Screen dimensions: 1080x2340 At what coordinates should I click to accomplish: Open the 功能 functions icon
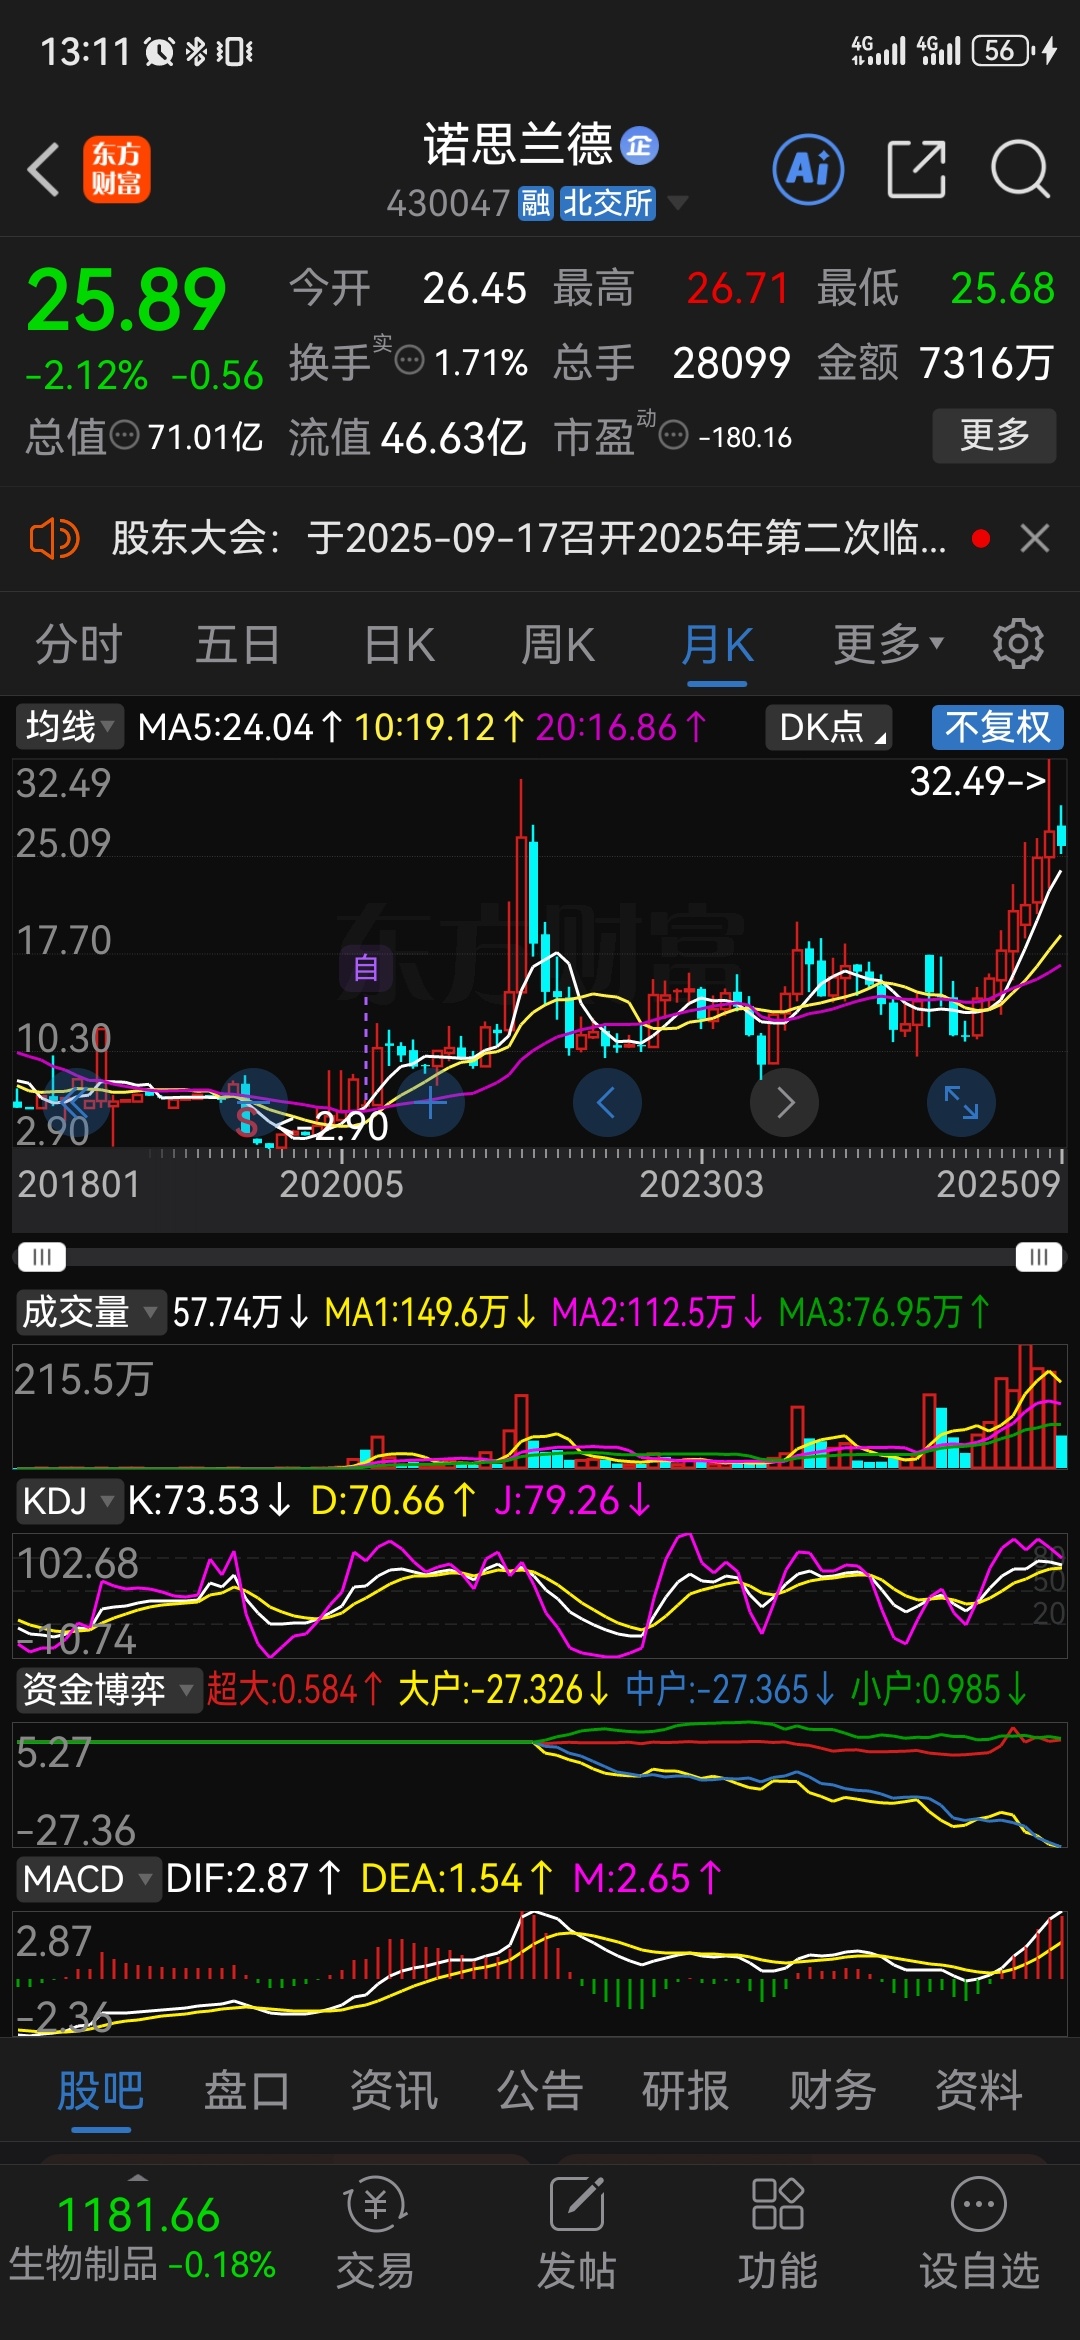pos(778,2234)
